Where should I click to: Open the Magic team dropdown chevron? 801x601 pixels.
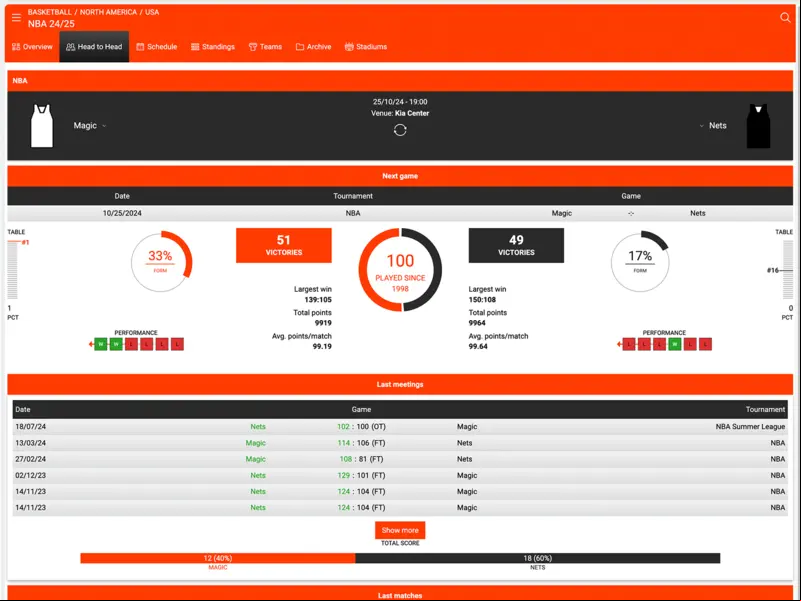(104, 126)
